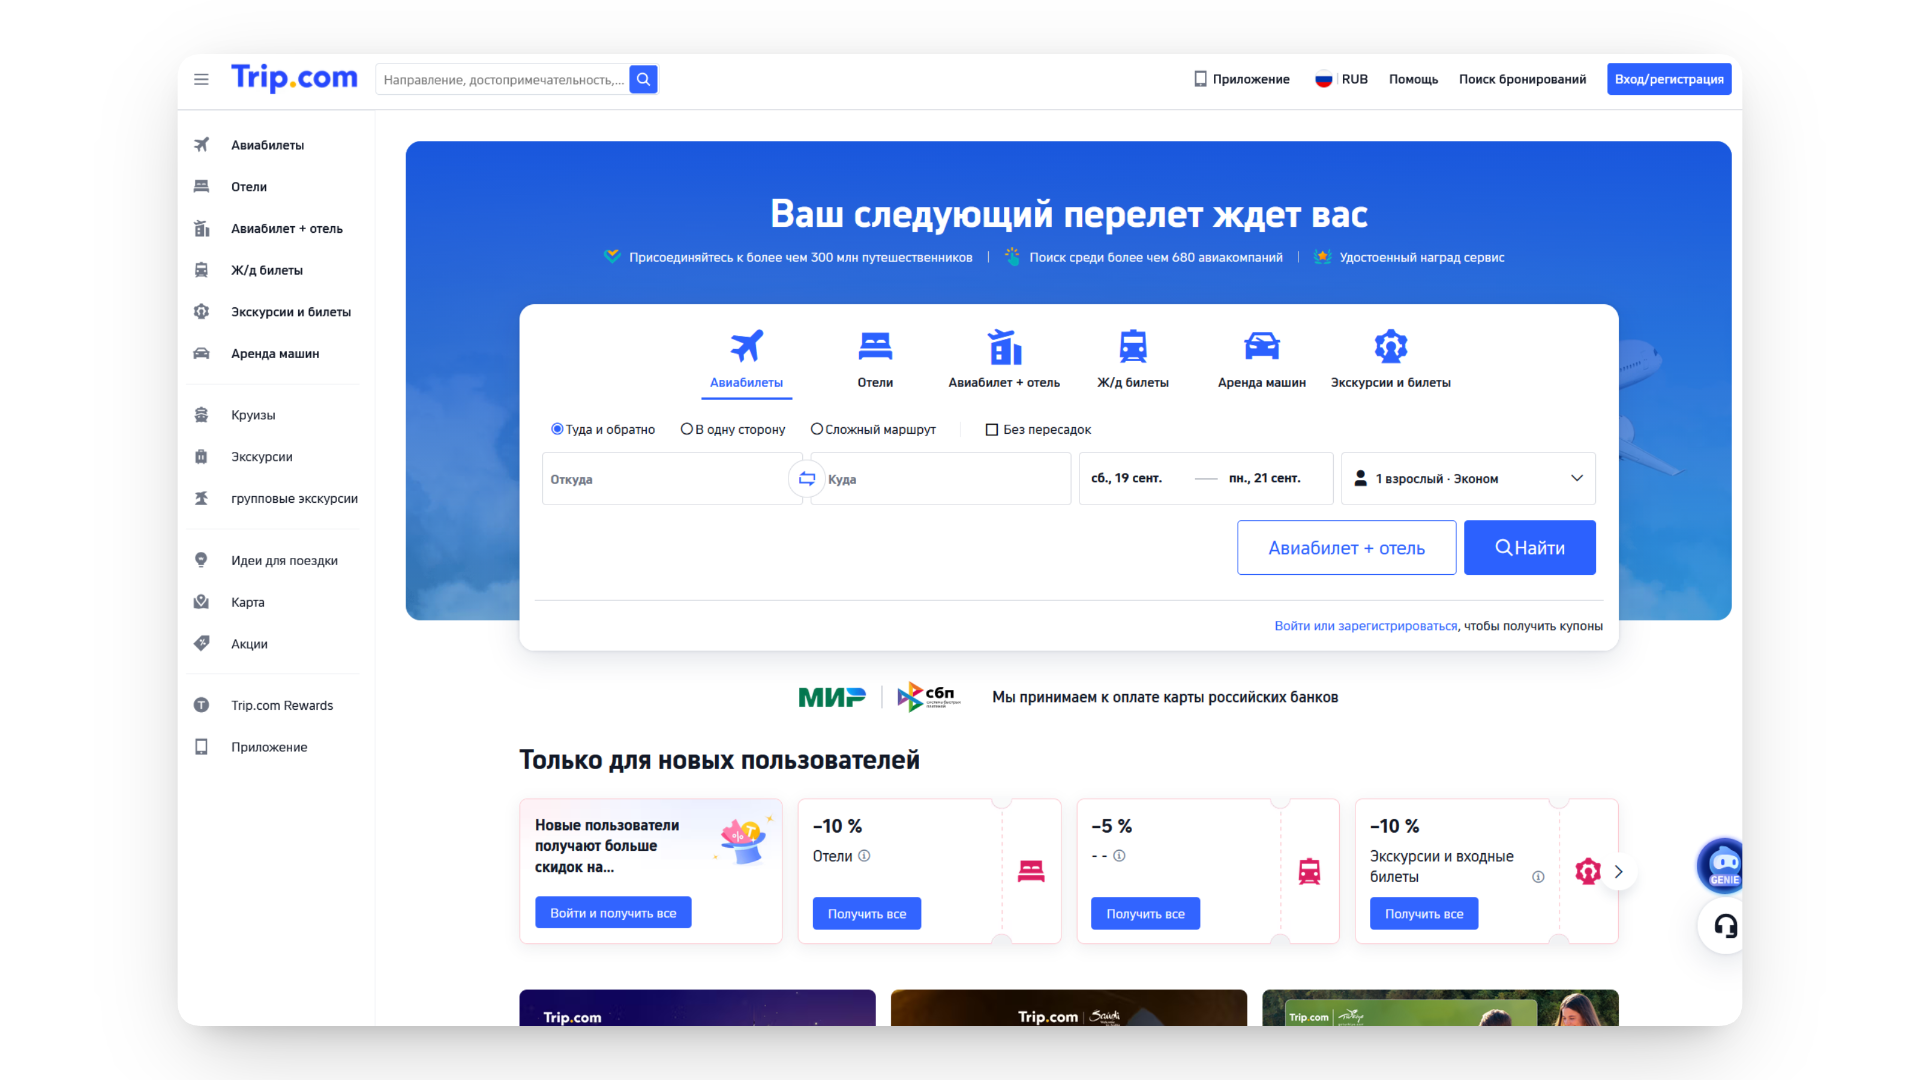This screenshot has height=1080, width=1920.
Task: Click the bed icon beside sidebar Отели
Action: click(x=201, y=187)
